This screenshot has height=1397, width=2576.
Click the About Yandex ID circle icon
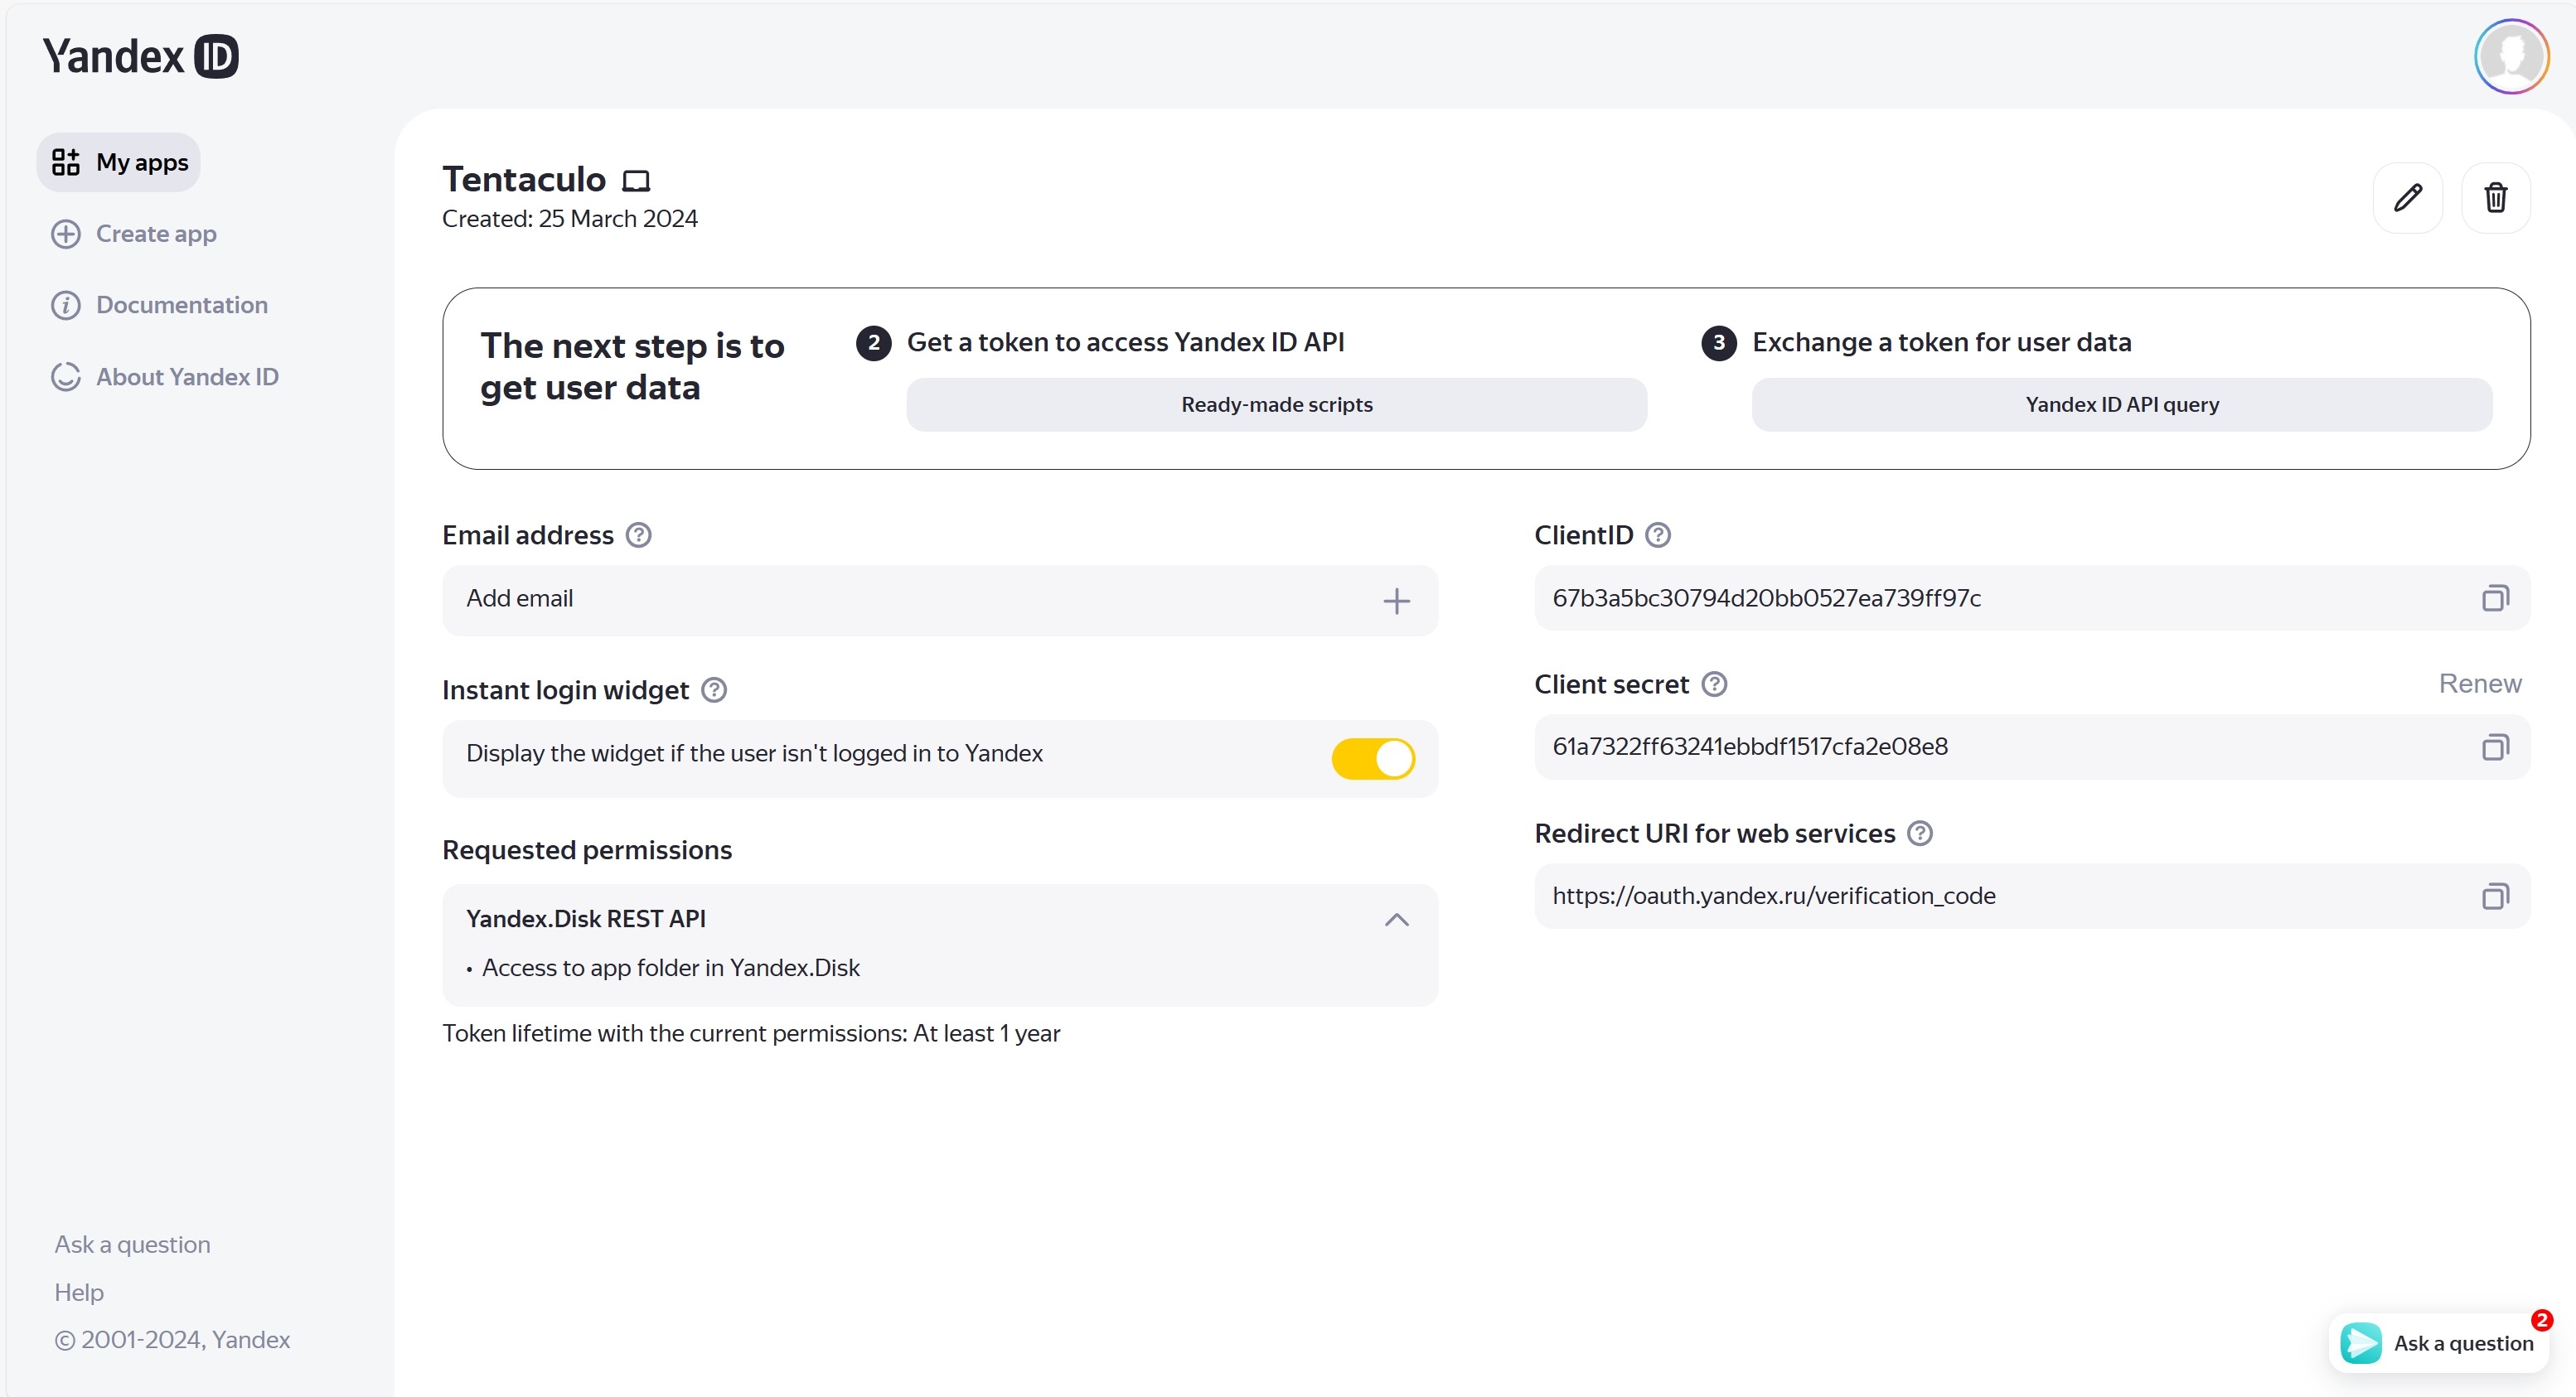[66, 377]
